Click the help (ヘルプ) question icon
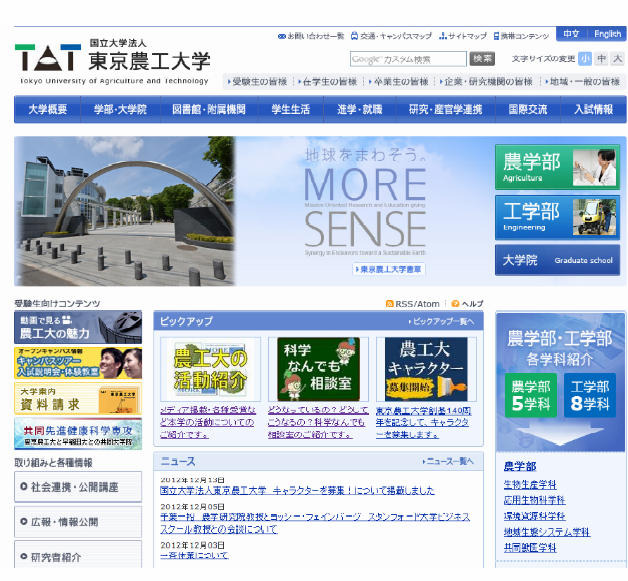Image resolution: width=628 pixels, height=581 pixels. pyautogui.click(x=455, y=304)
